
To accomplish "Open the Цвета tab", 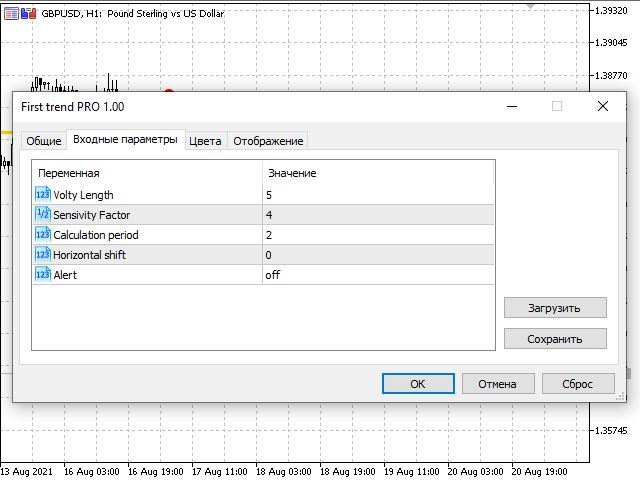I will [205, 141].
